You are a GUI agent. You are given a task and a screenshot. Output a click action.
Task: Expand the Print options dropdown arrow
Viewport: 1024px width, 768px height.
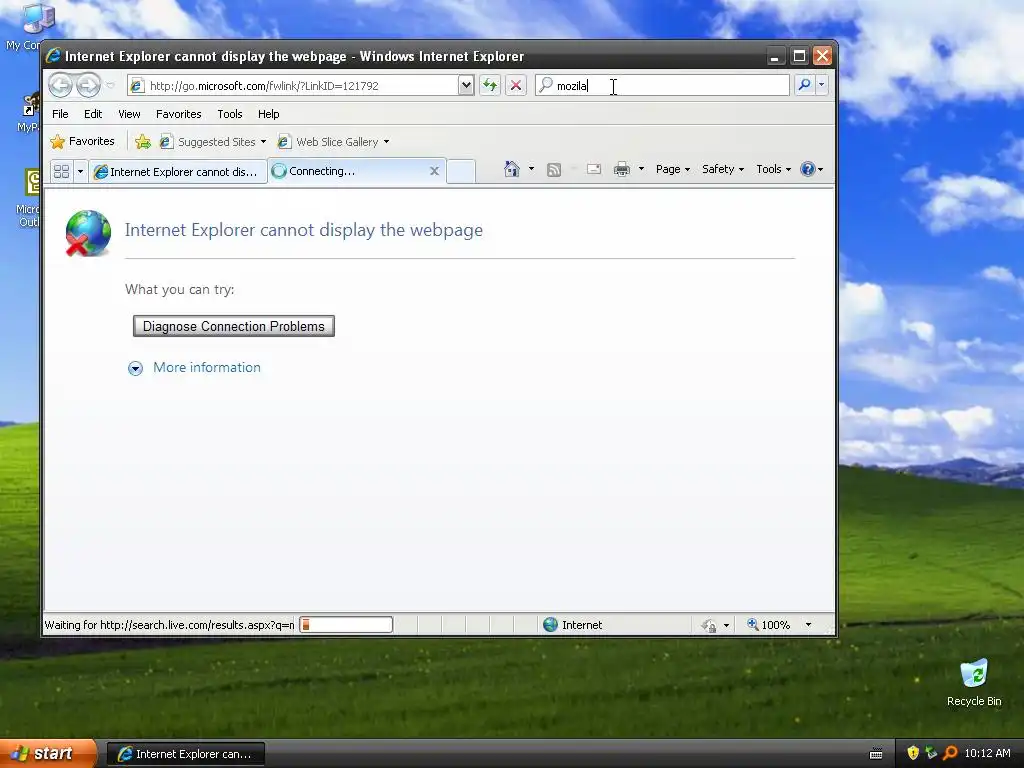pos(641,169)
